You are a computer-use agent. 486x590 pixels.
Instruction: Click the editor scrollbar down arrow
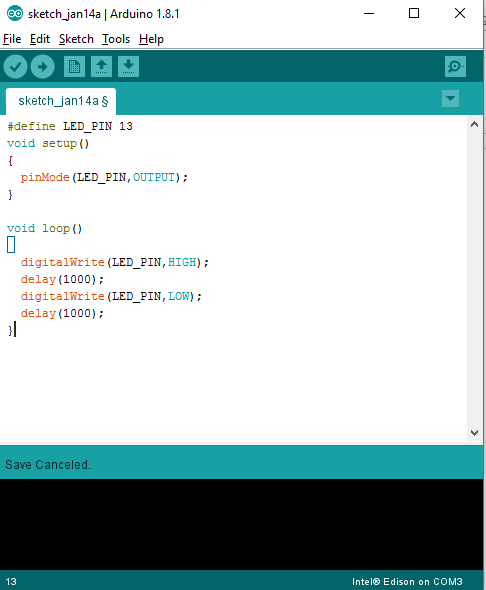click(474, 433)
